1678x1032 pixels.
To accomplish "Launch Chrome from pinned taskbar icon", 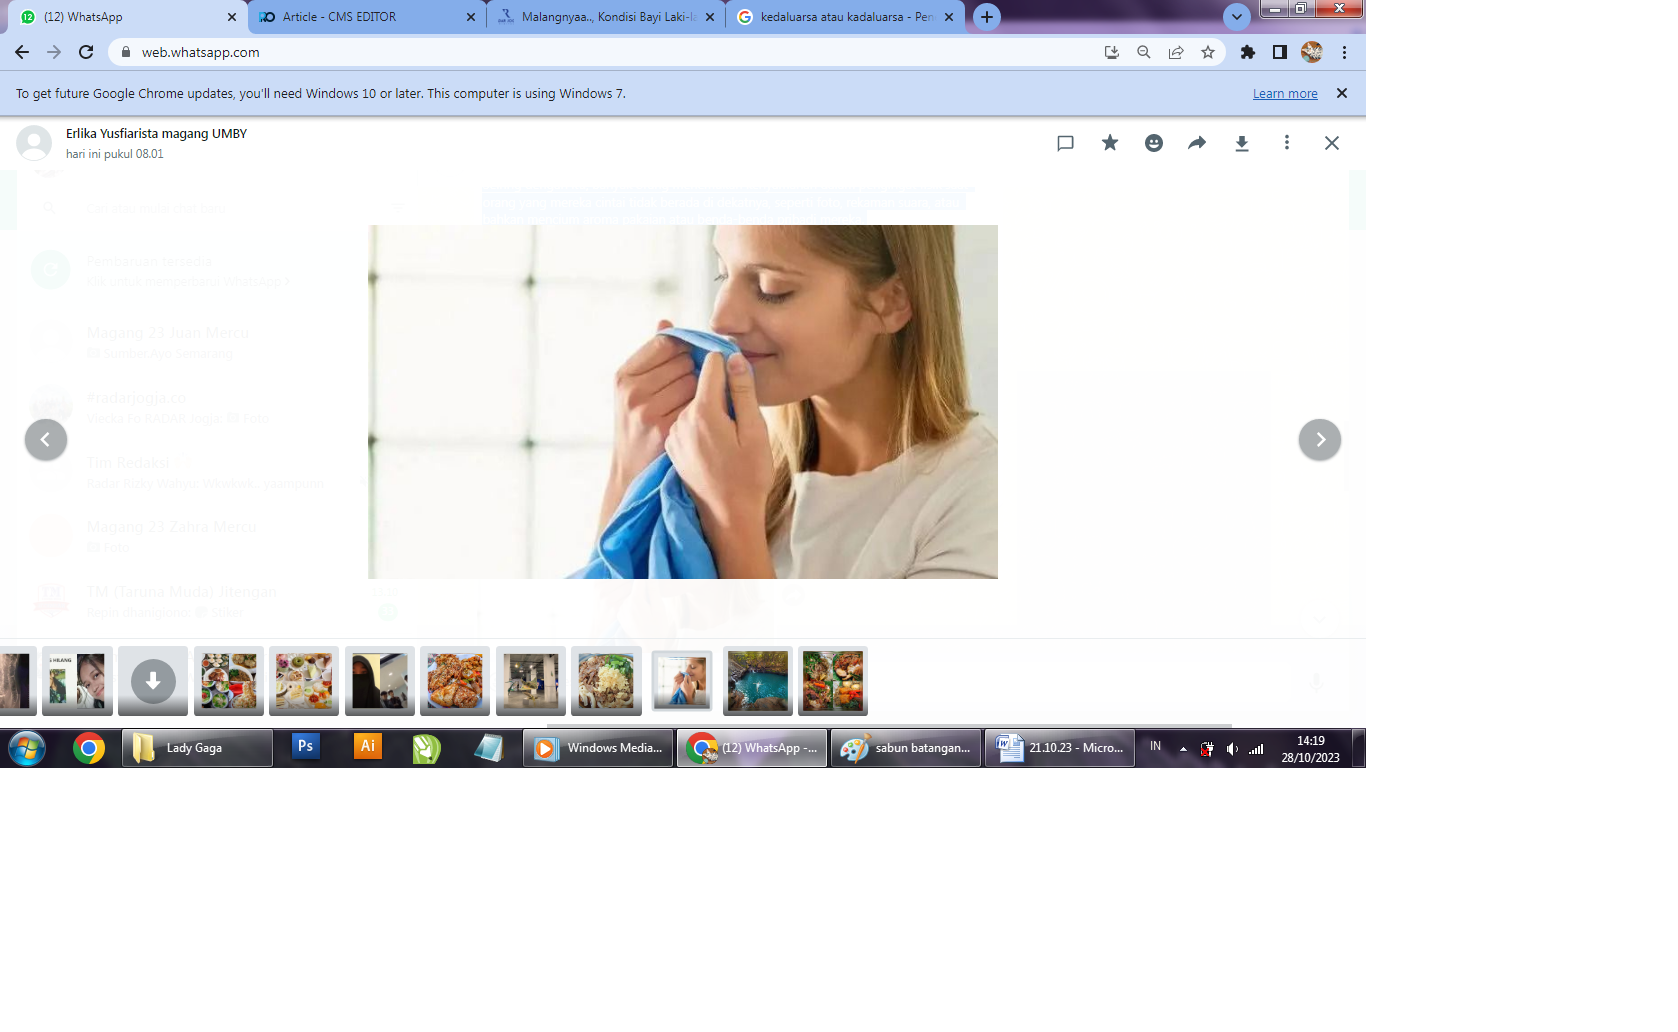I will tap(89, 748).
